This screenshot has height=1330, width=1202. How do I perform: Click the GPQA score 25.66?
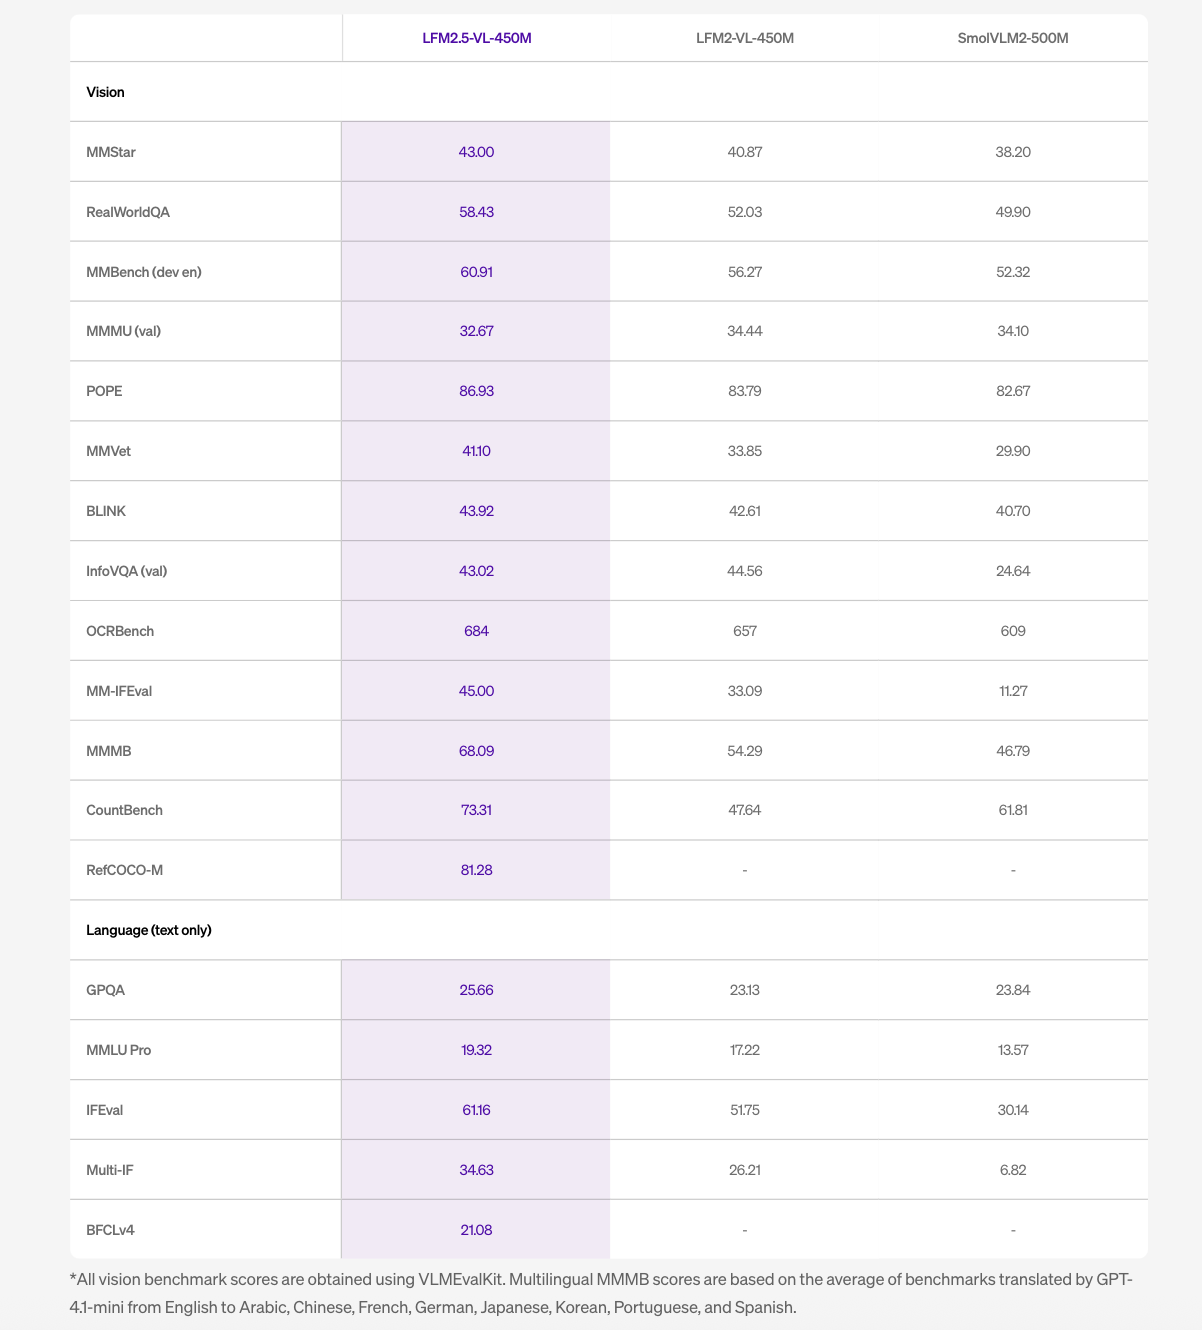click(x=476, y=990)
